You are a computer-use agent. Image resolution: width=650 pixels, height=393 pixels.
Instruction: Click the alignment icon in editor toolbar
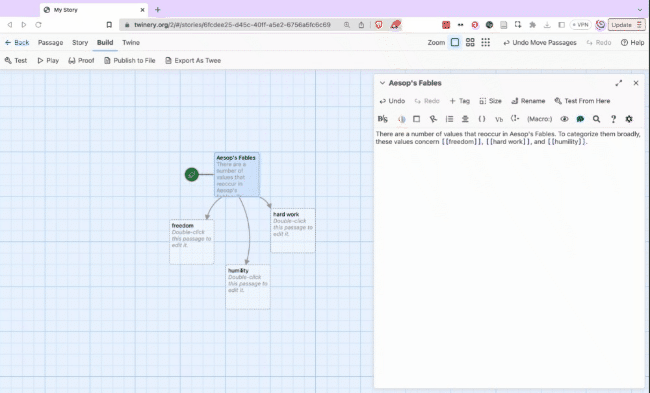(x=465, y=119)
